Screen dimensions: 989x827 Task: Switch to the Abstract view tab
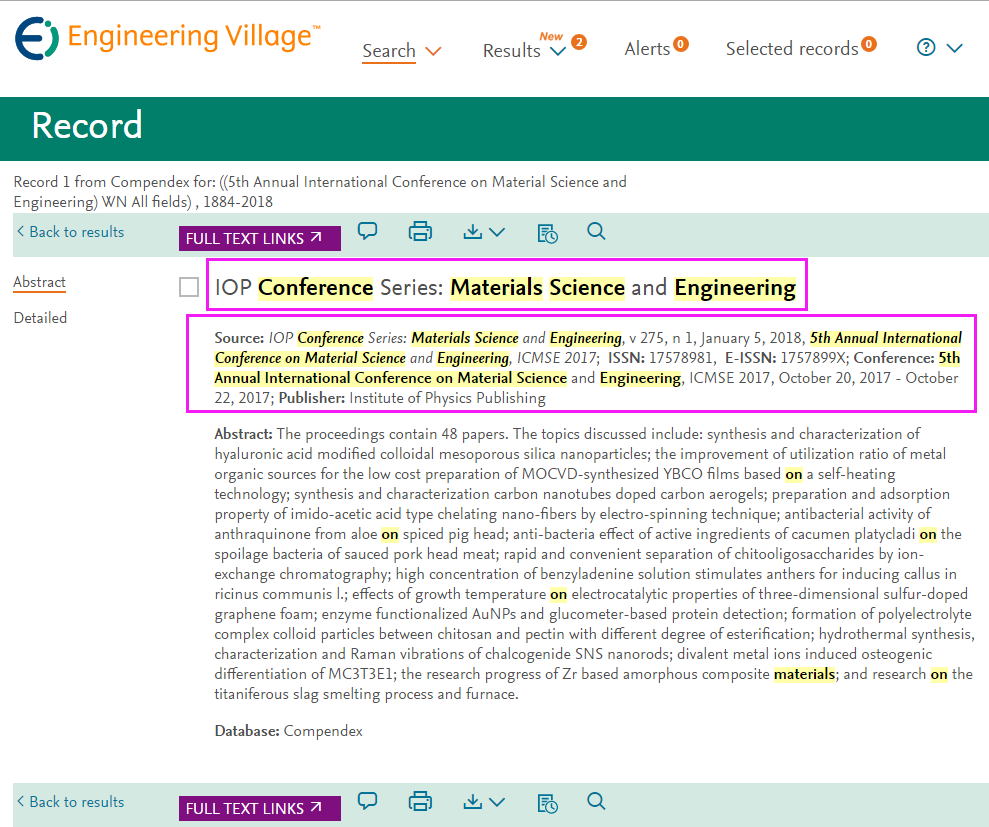click(40, 282)
